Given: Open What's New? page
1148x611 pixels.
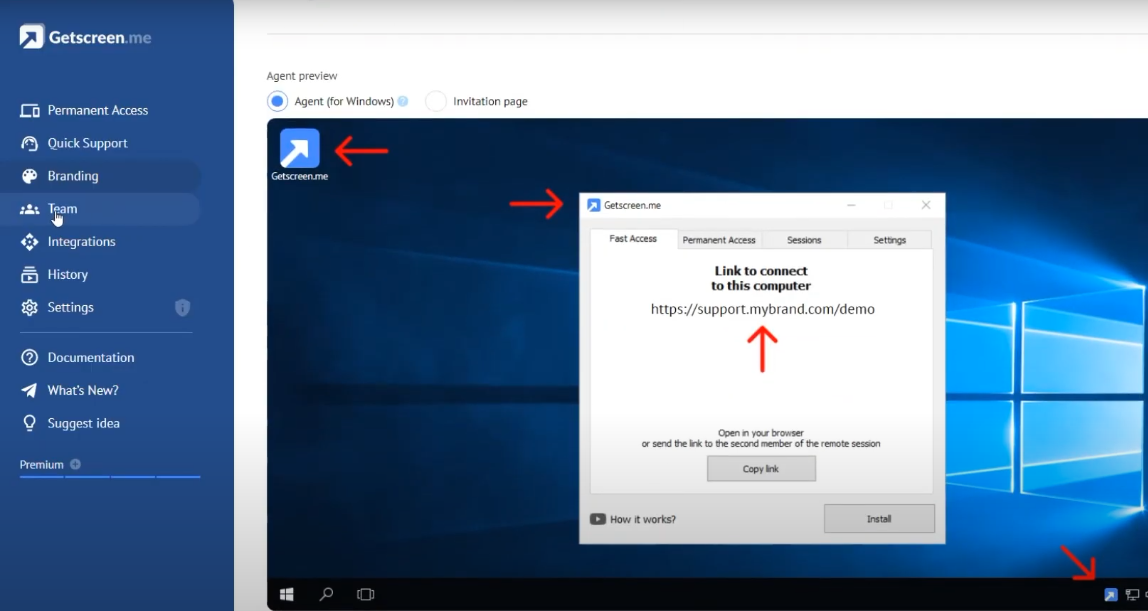Looking at the screenshot, I should [x=83, y=391].
